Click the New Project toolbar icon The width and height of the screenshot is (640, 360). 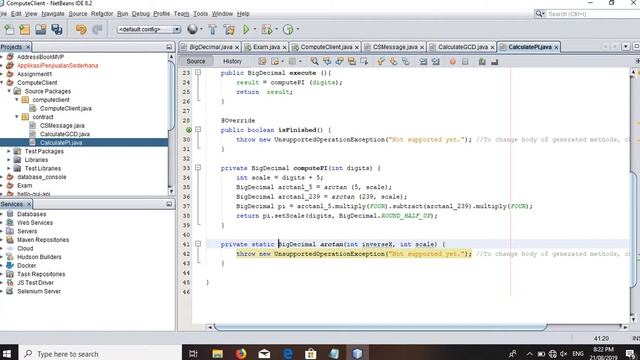(24, 29)
